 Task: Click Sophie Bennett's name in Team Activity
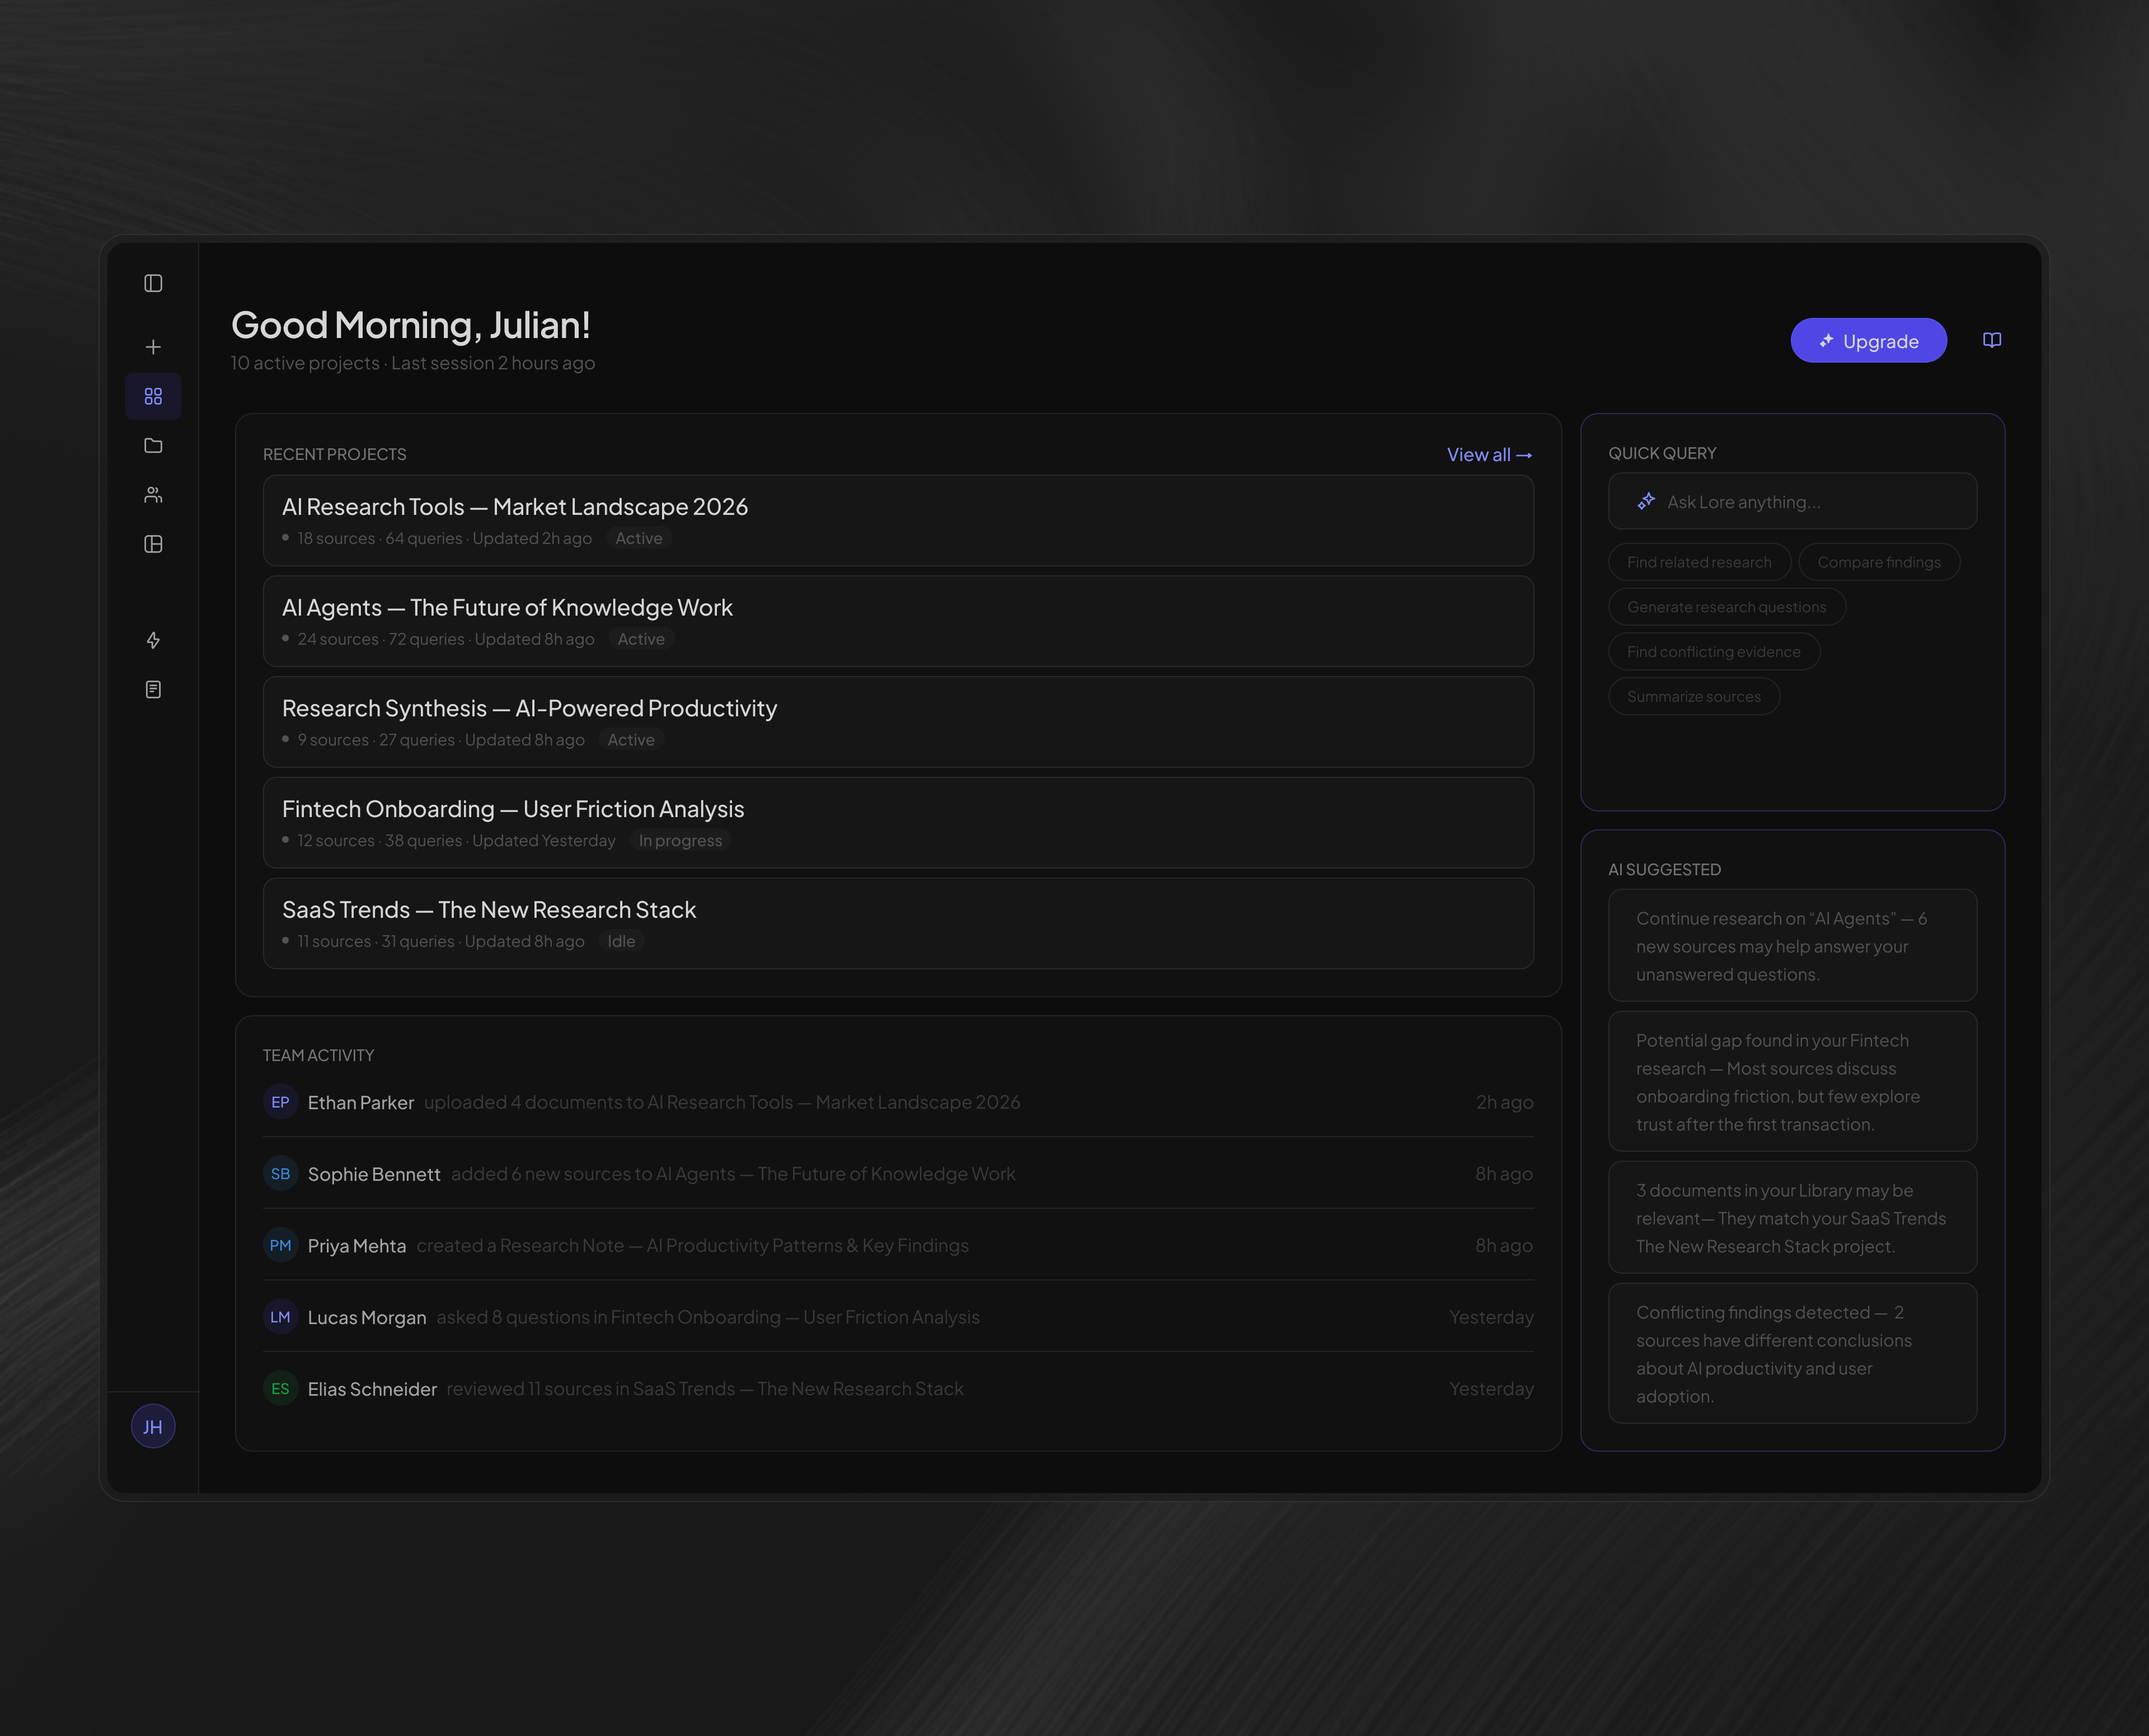point(374,1174)
